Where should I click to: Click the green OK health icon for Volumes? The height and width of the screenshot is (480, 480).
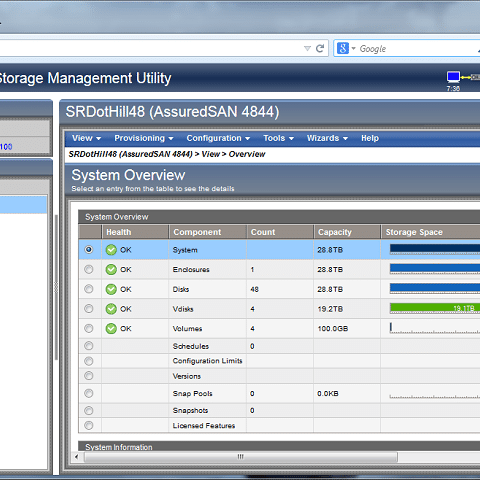111,329
